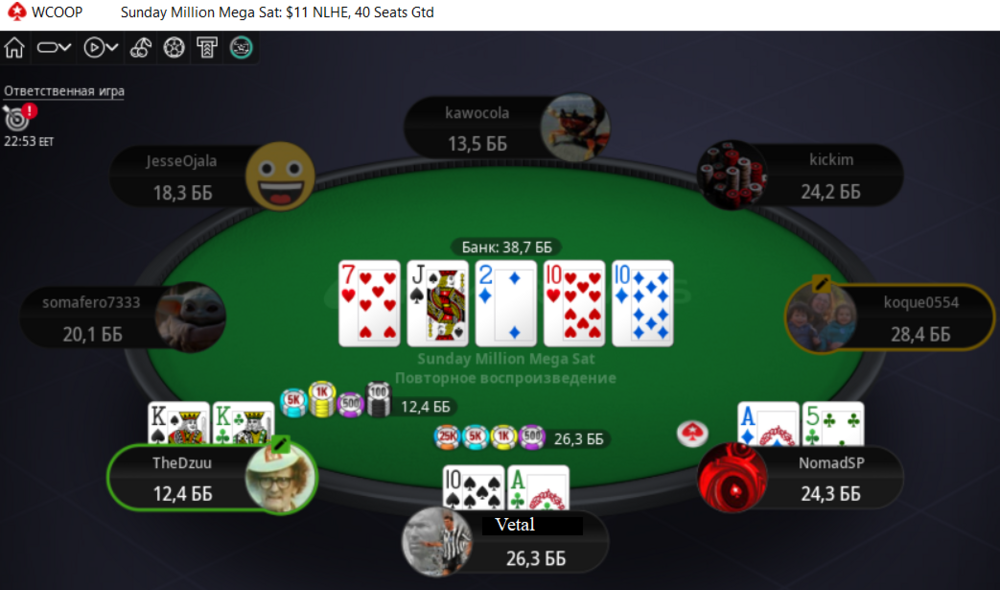1000x590 pixels.
Task: Click the Jack of spades board card
Action: [438, 303]
